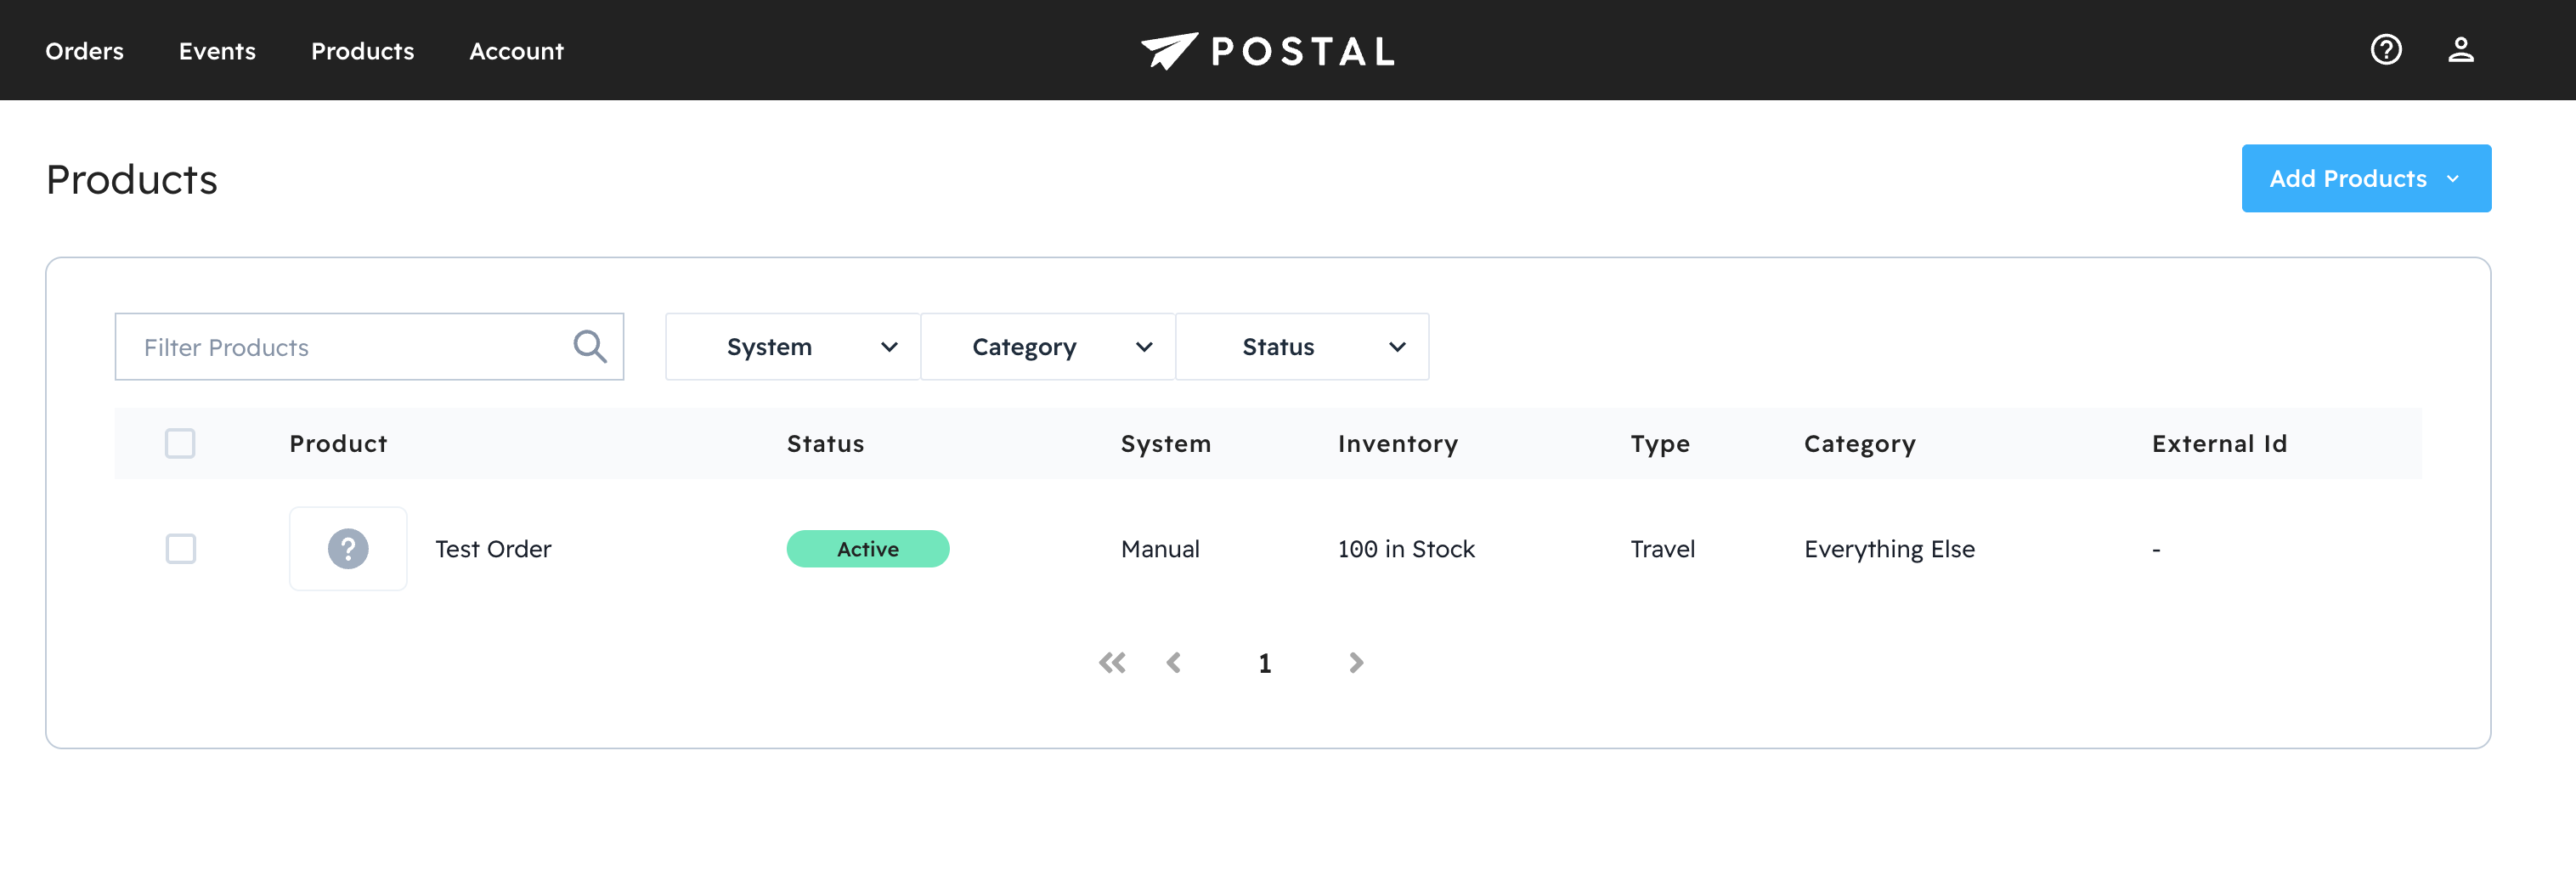Check the Test Order row checkbox
Viewport: 2576px width, 892px height.
[181, 549]
